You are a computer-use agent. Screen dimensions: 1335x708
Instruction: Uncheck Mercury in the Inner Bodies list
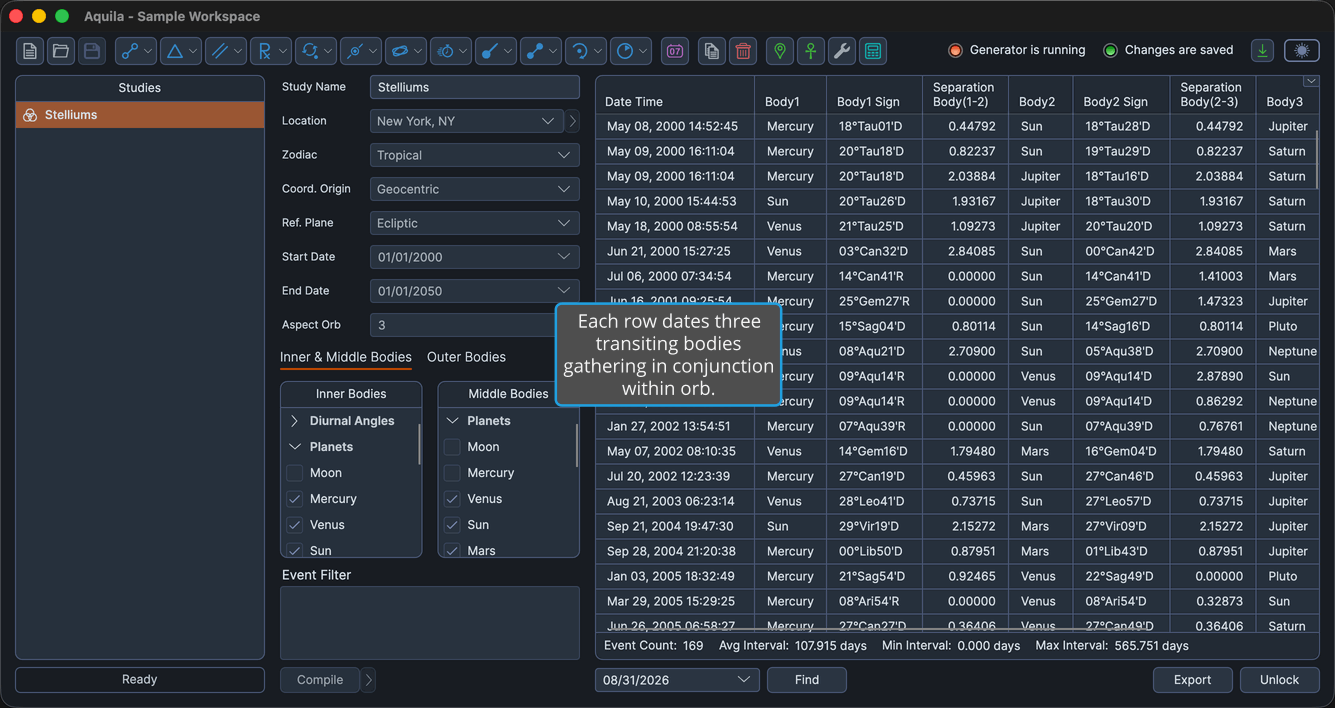pyautogui.click(x=294, y=499)
